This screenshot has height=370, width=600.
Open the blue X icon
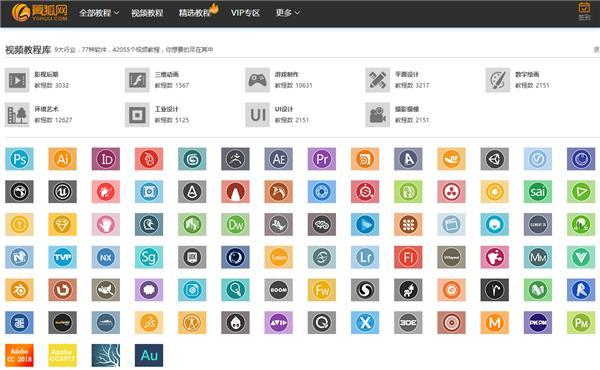pos(365,323)
